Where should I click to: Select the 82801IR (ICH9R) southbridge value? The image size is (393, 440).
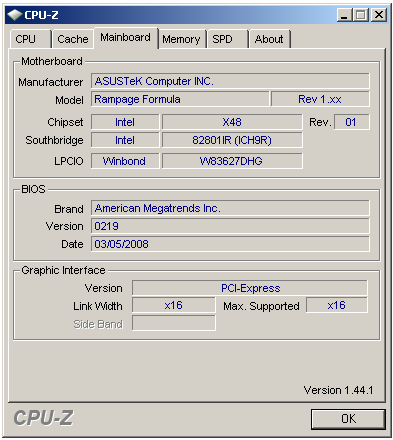tap(232, 140)
